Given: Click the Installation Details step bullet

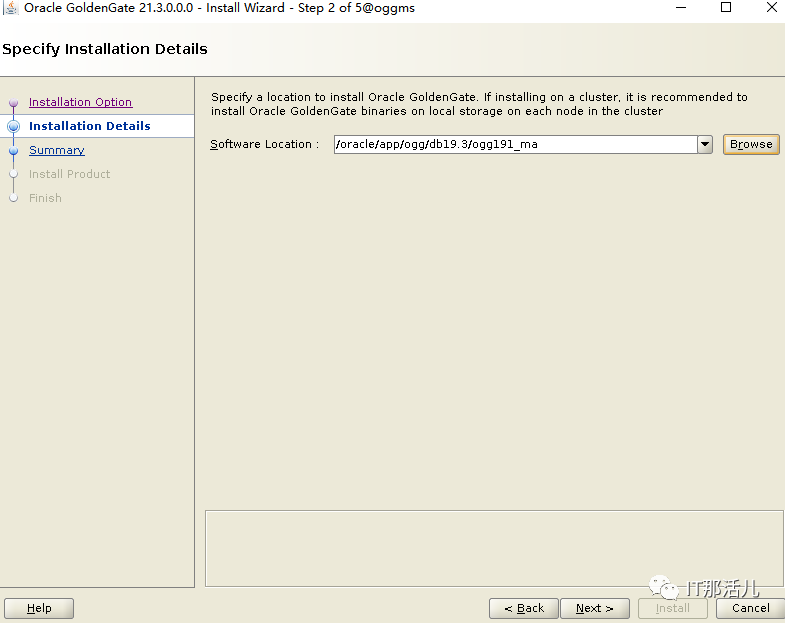Looking at the screenshot, I should click(14, 127).
